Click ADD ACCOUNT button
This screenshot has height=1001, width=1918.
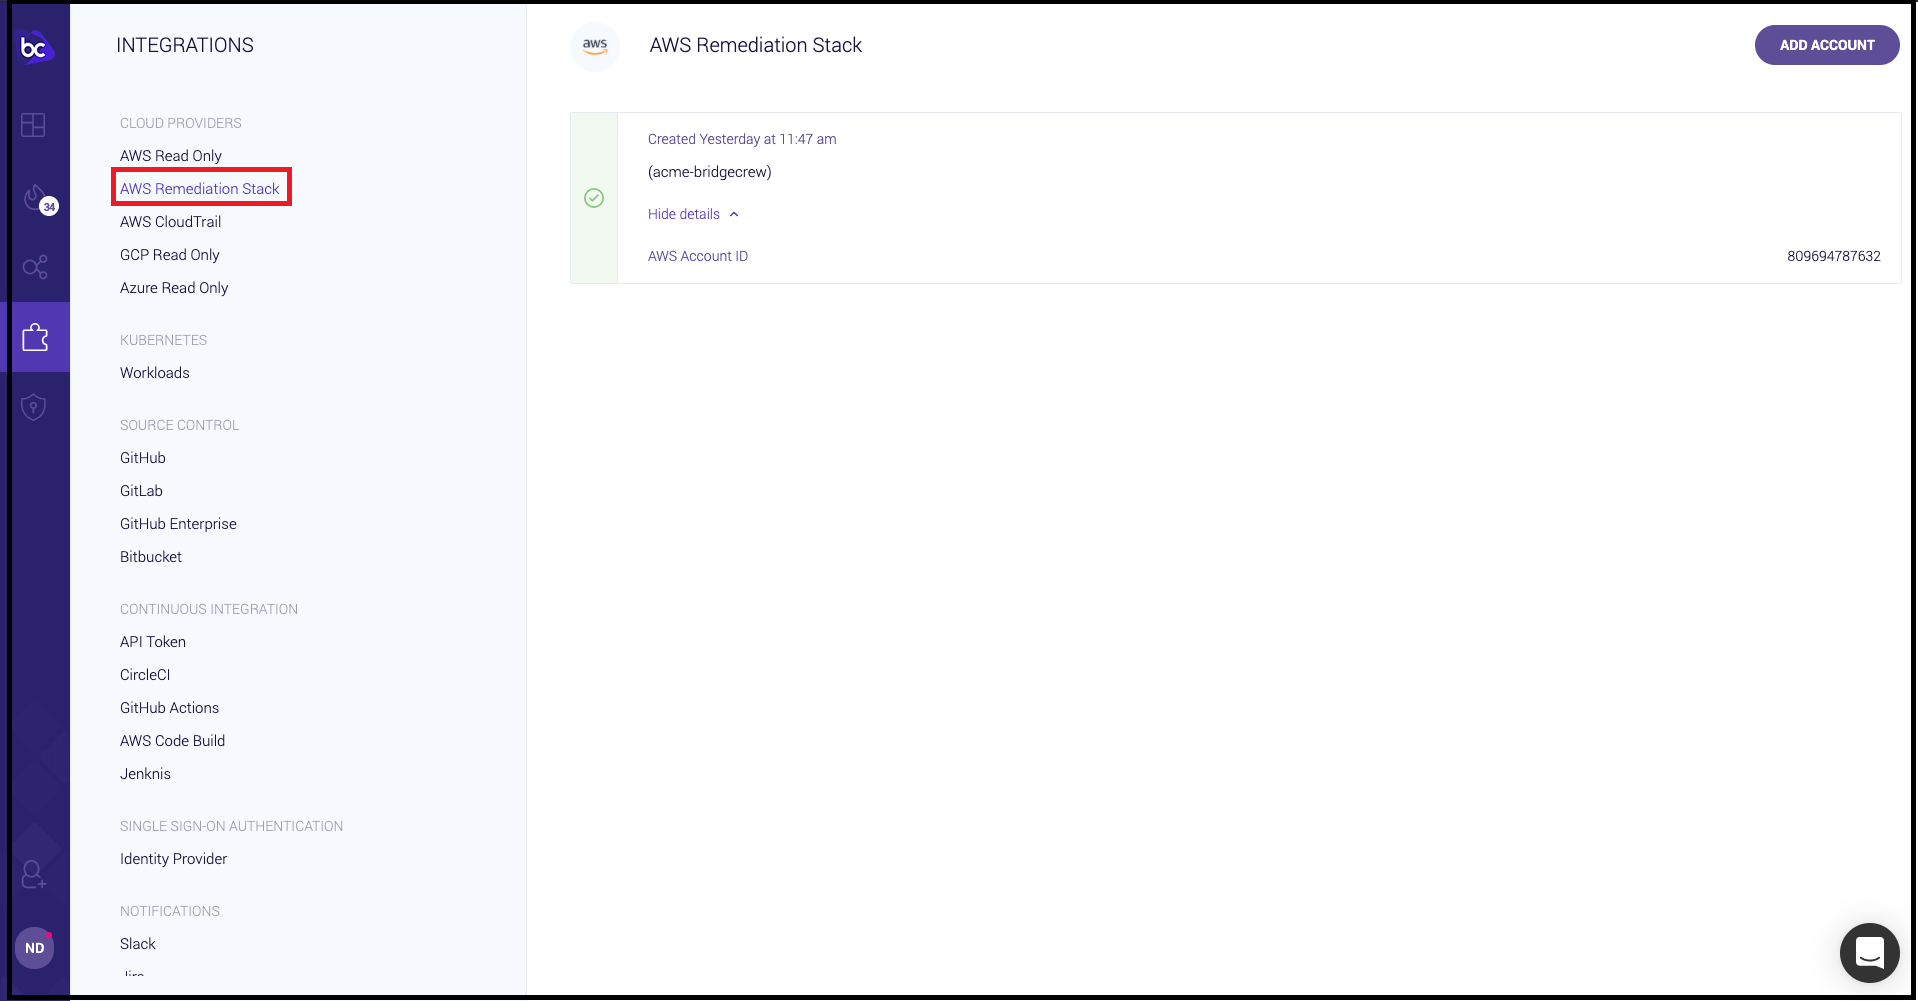click(1826, 45)
